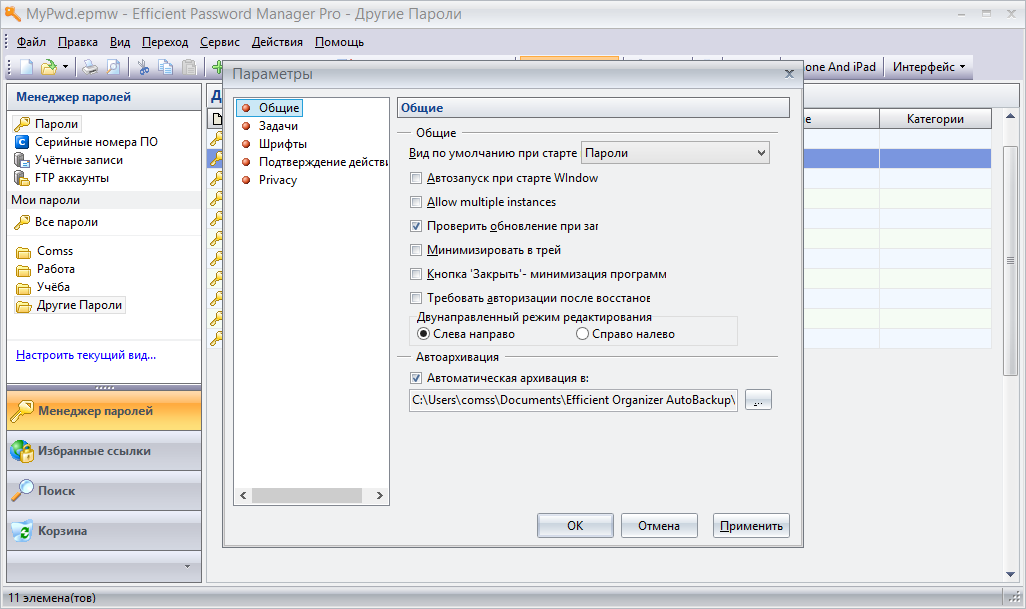Click main list scroll-down arrow
This screenshot has width=1026, height=609.
pos(1010,574)
